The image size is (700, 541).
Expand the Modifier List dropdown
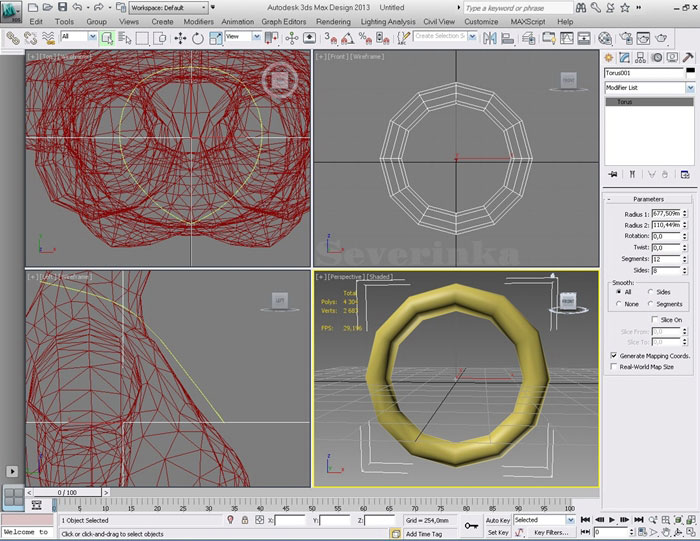click(688, 88)
